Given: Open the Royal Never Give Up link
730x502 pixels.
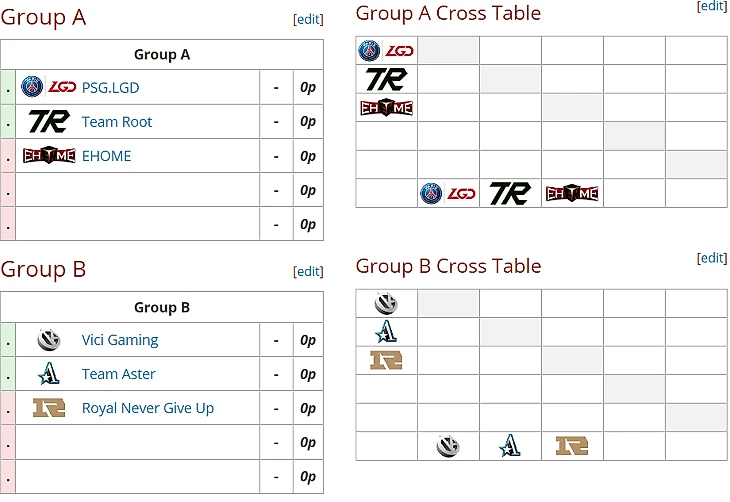Looking at the screenshot, I should click(147, 408).
